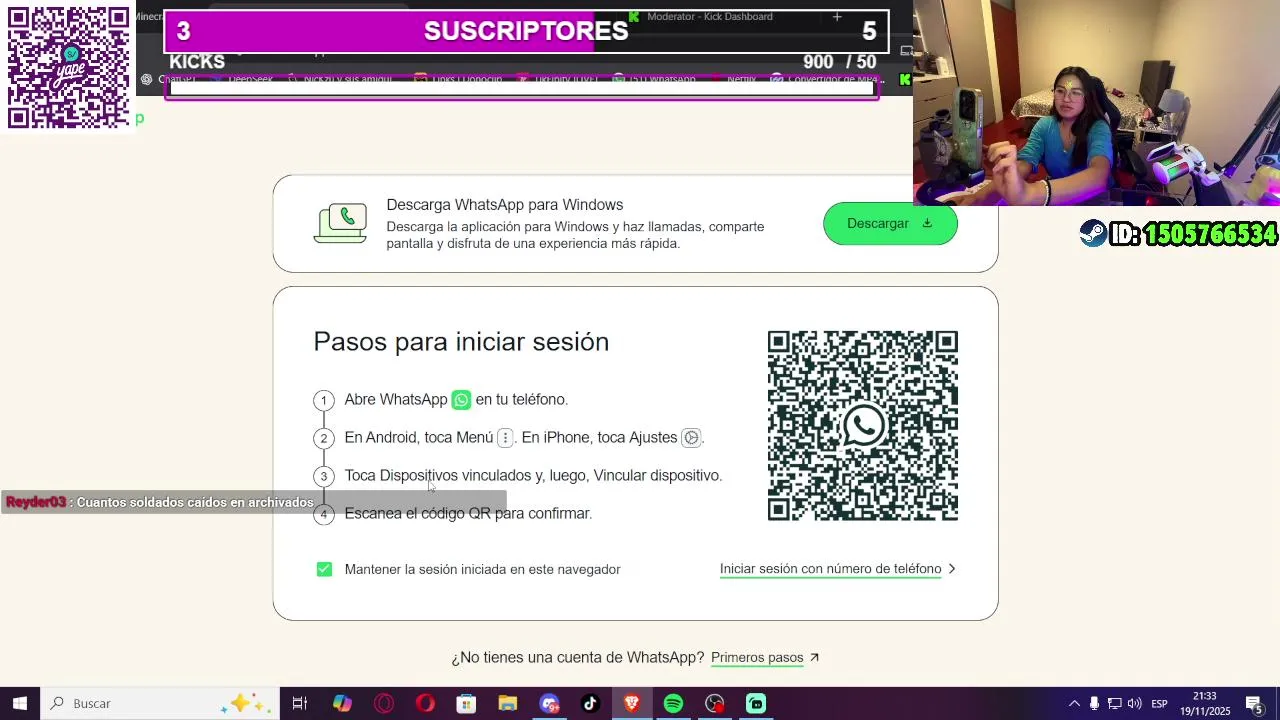Open Opera GX from the taskbar
Viewport: 1280px width, 720px height.
(384, 704)
